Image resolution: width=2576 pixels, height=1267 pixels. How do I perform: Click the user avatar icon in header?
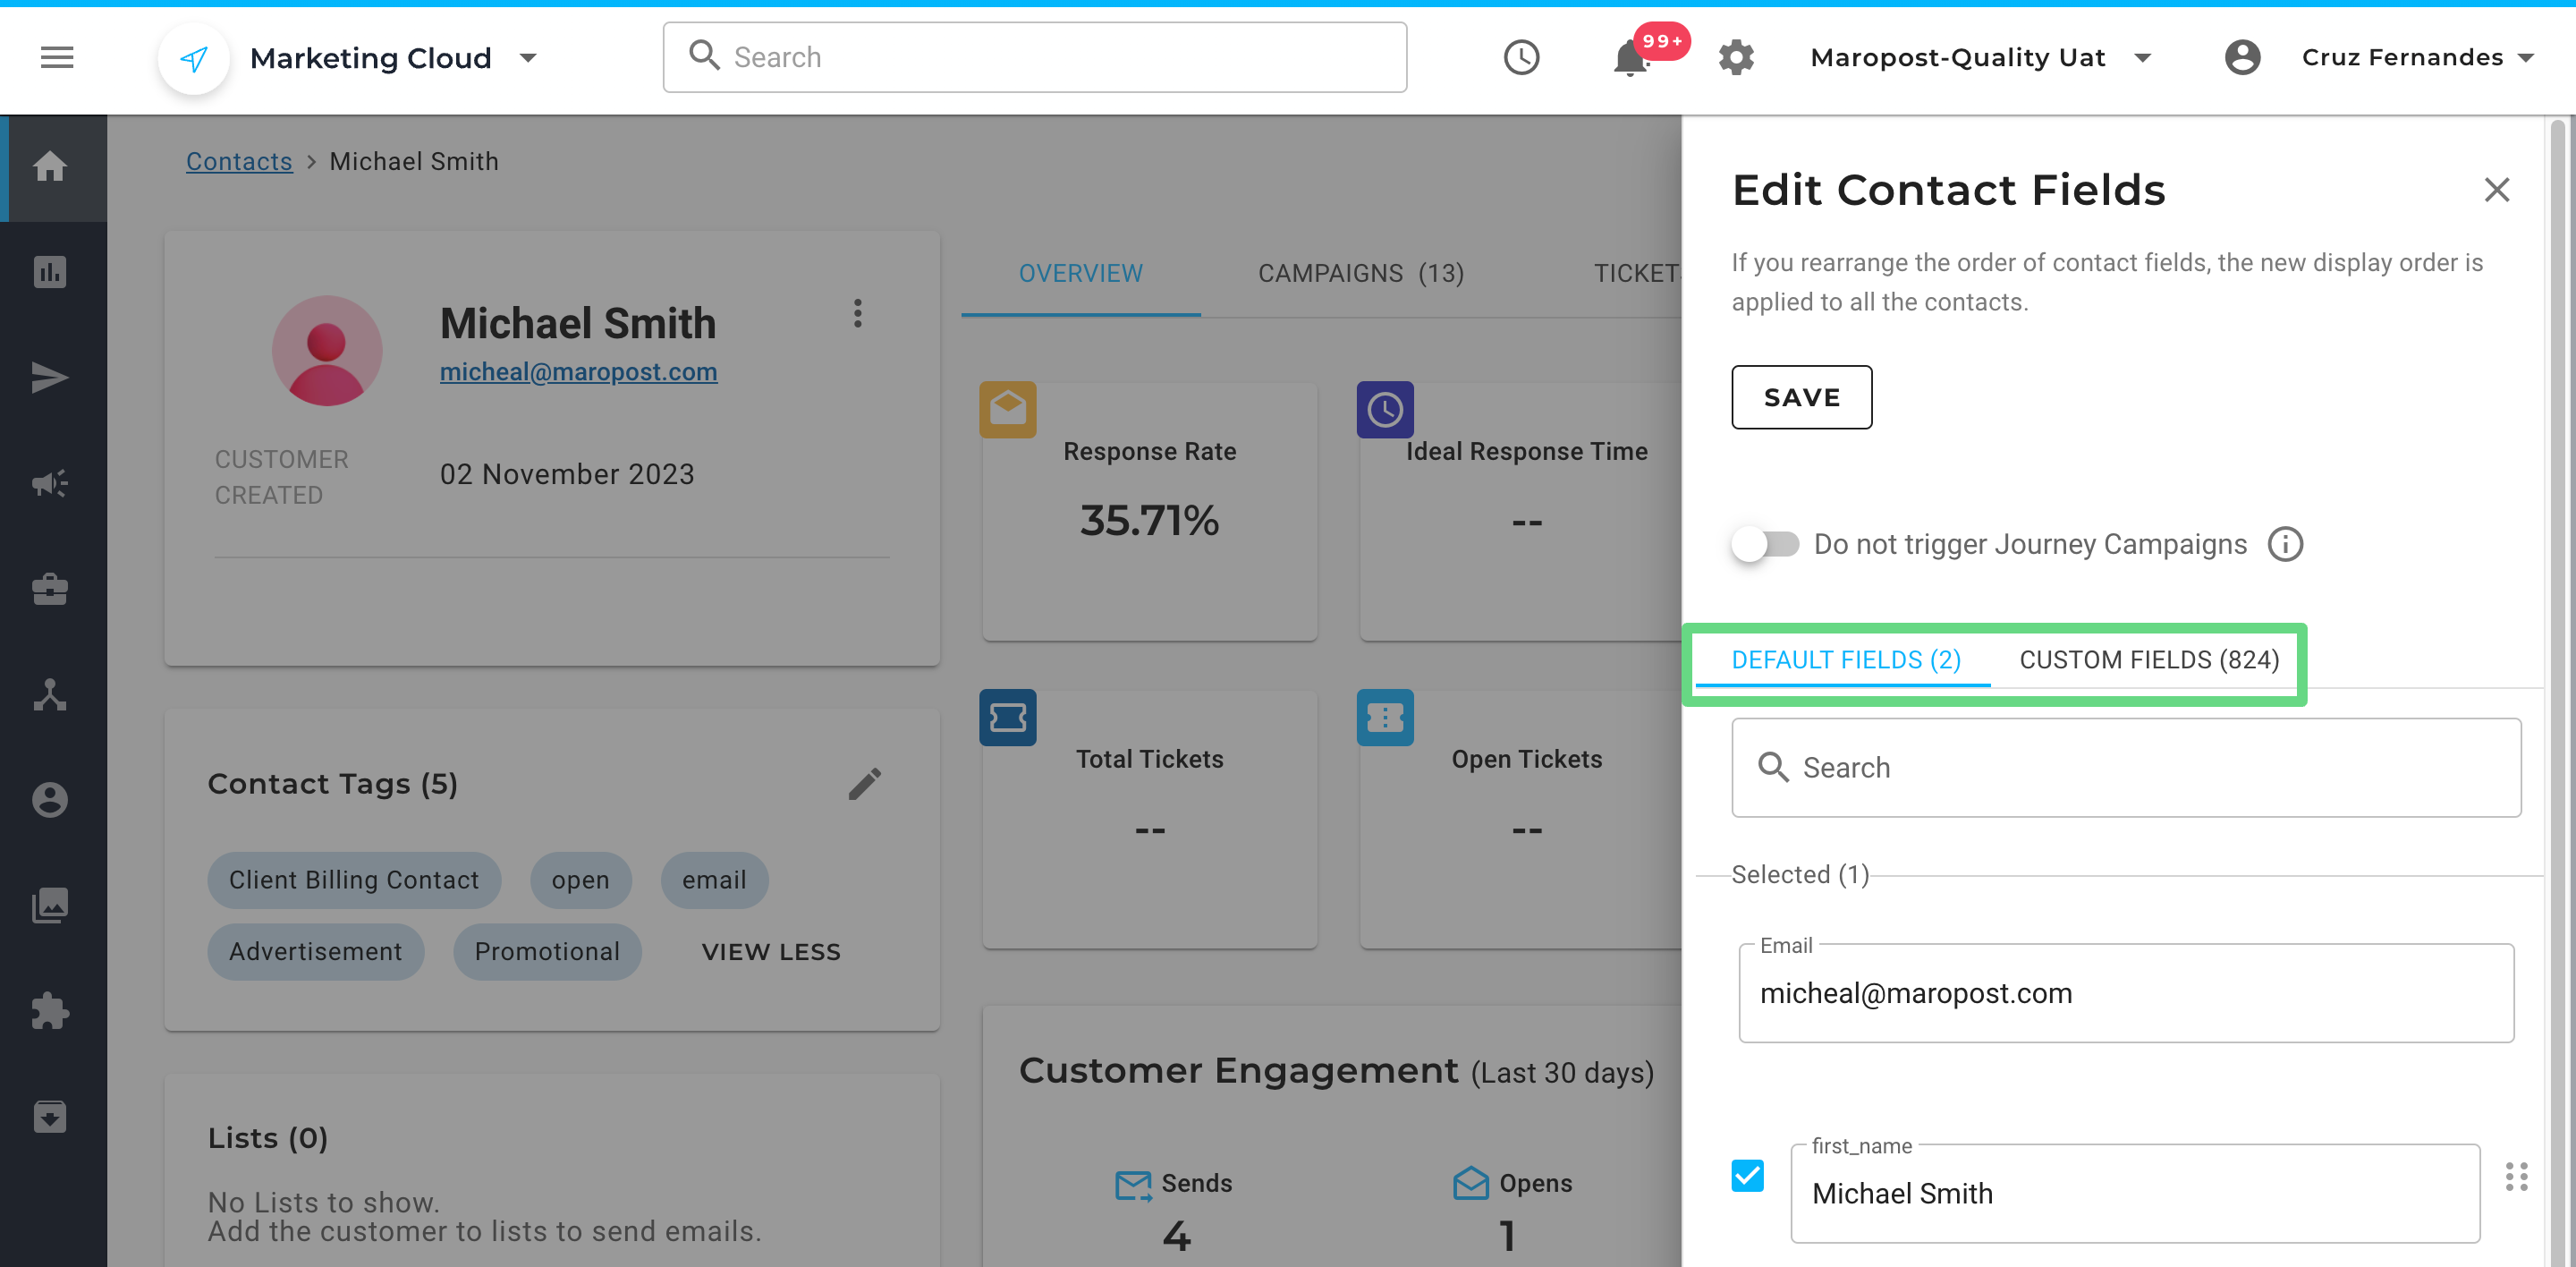[2242, 57]
